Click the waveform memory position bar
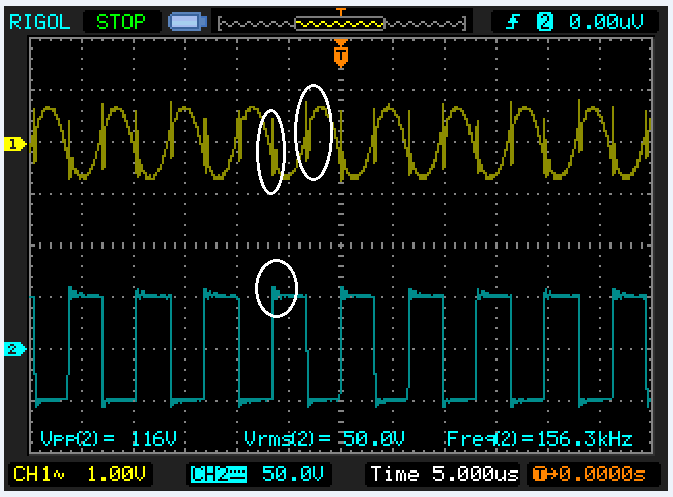 342,24
